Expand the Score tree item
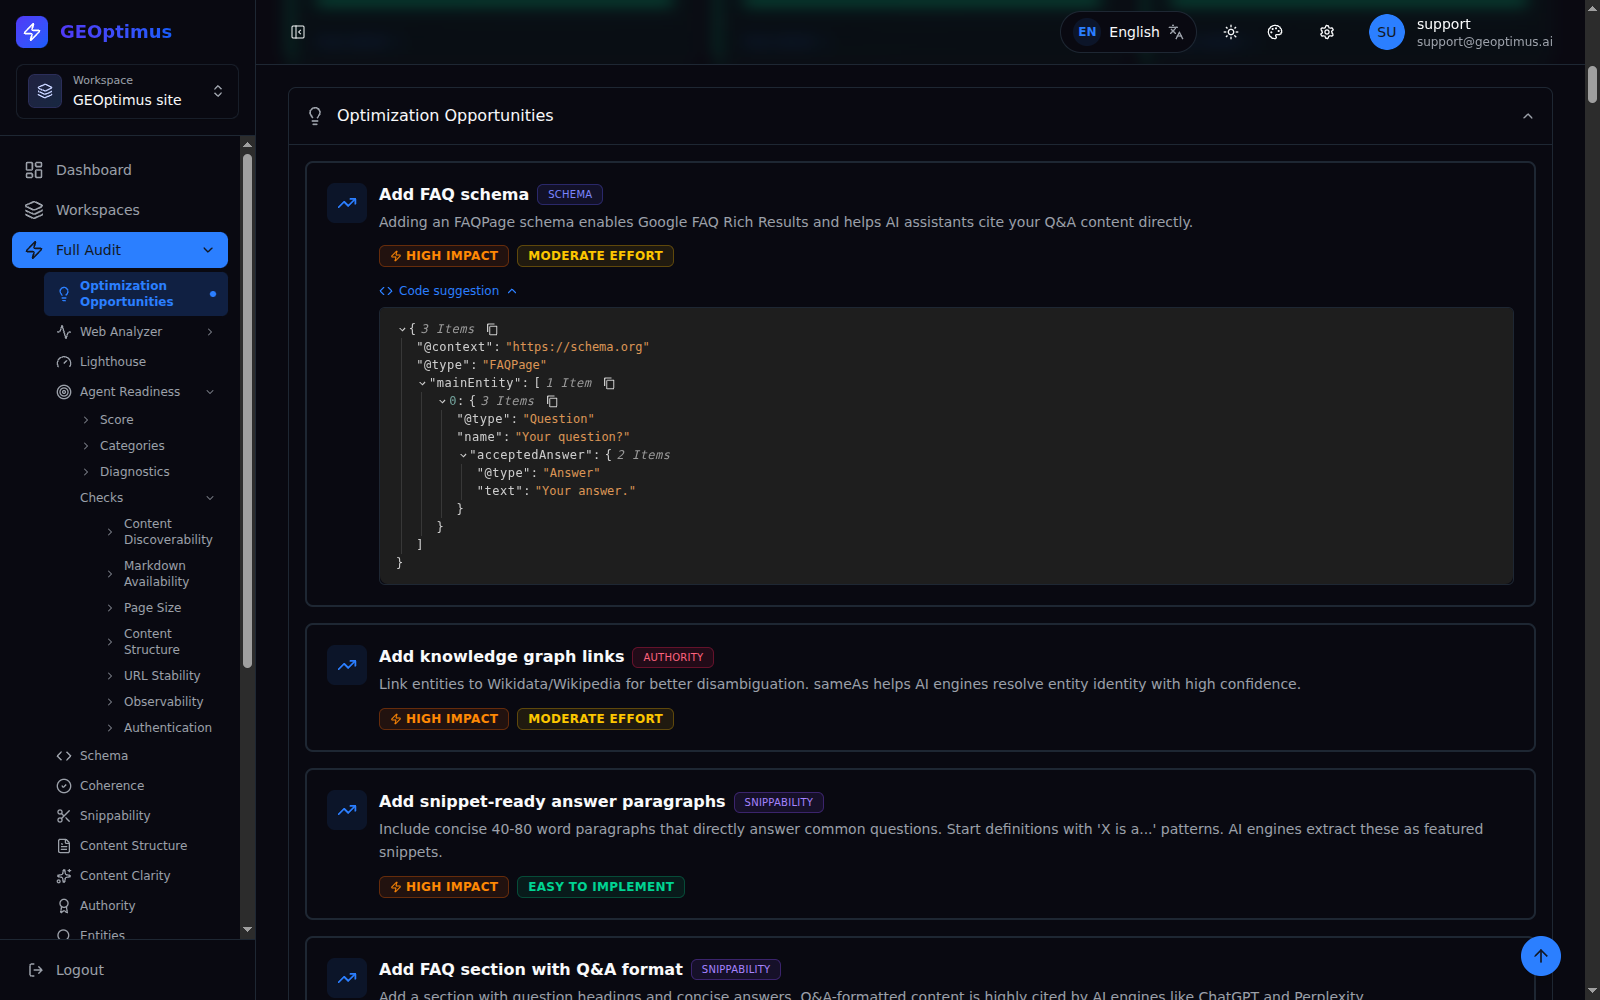 [x=86, y=420]
